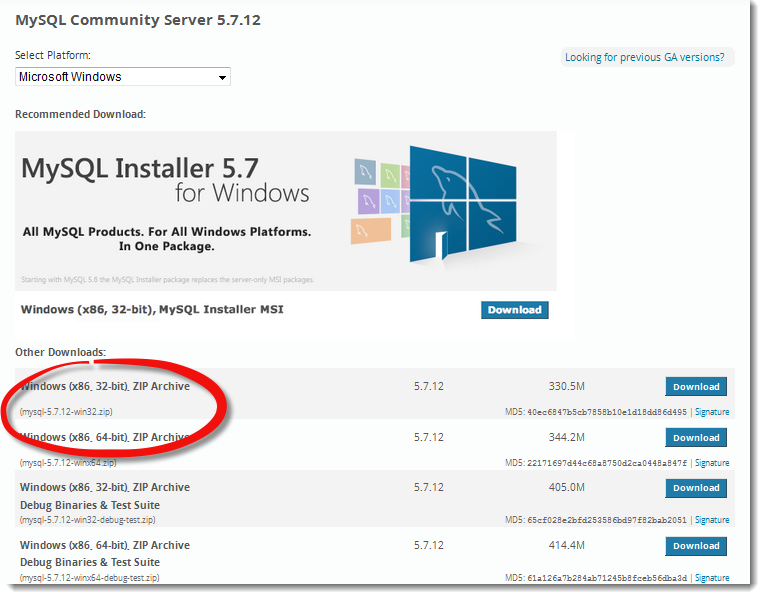Screen dimensions: 765x599
Task: Download the 64-bit Debug Binaries ZIP (414.4M)
Action: coord(696,546)
